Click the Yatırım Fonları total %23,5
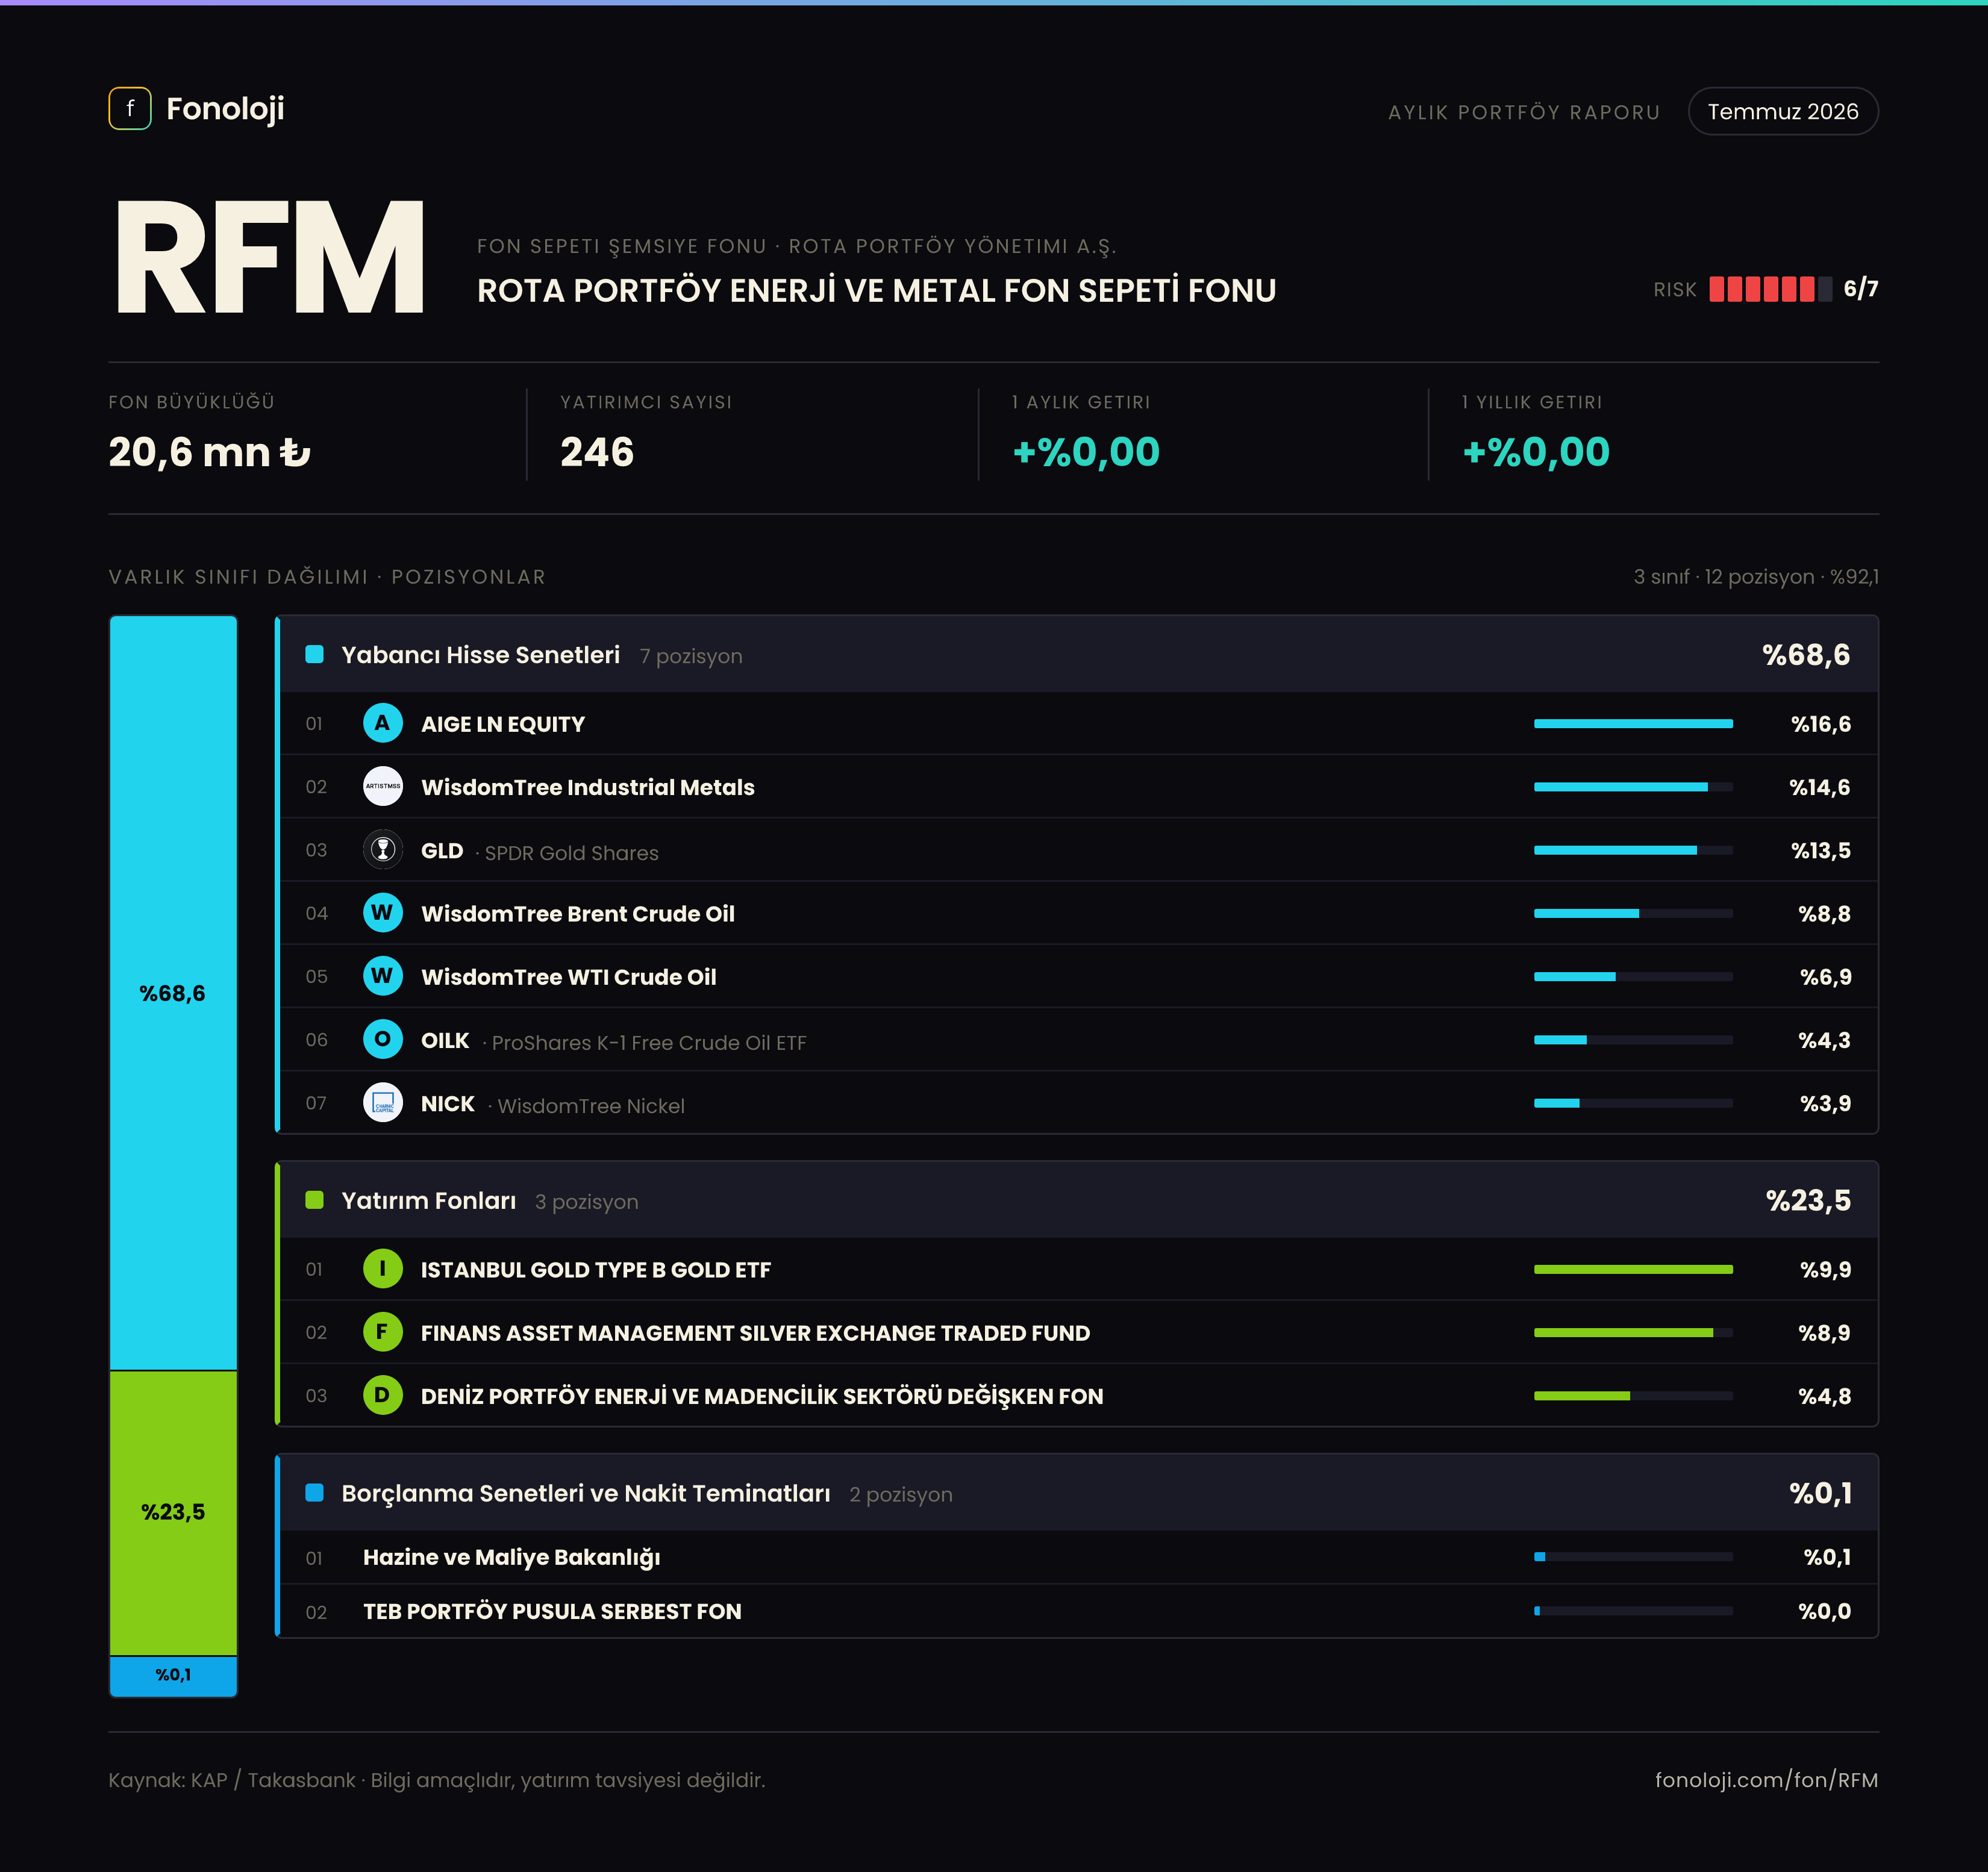The width and height of the screenshot is (1988, 1872). tap(1808, 1201)
